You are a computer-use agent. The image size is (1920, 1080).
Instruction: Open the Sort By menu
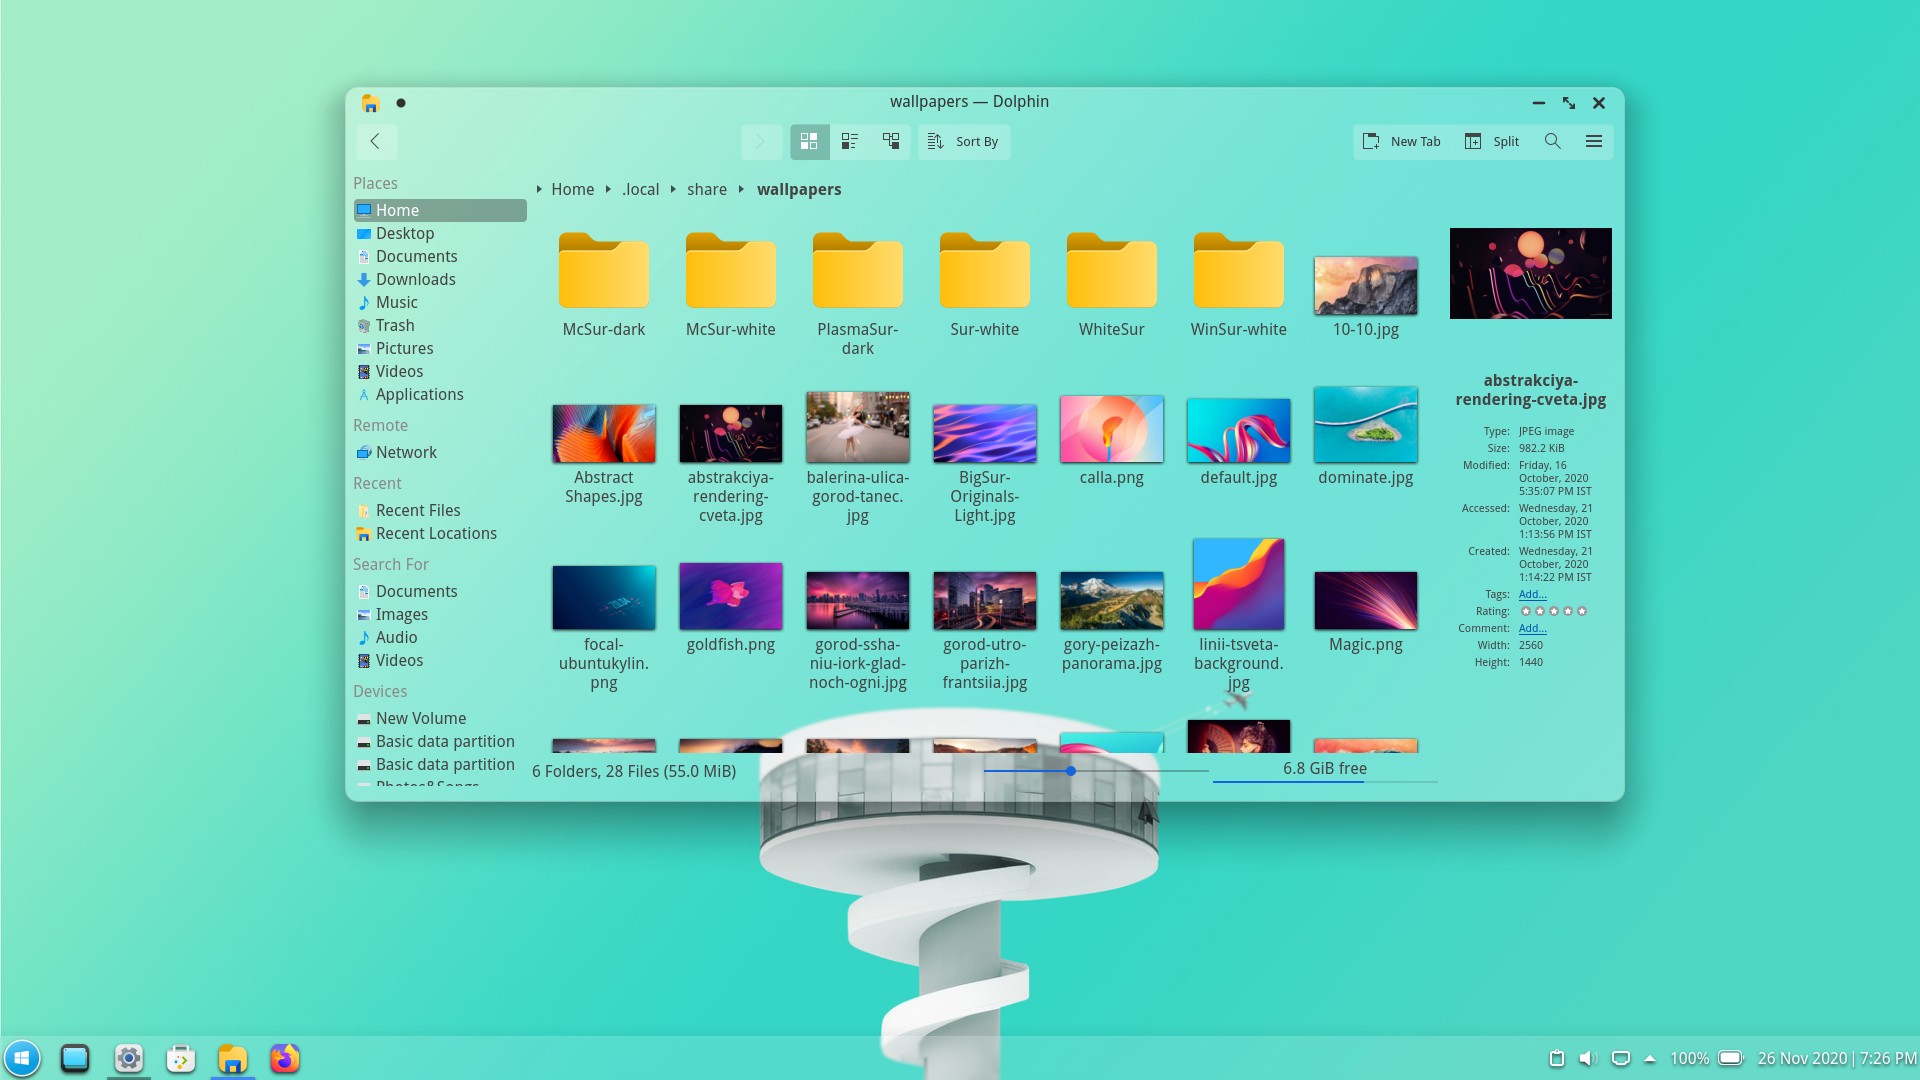point(964,141)
